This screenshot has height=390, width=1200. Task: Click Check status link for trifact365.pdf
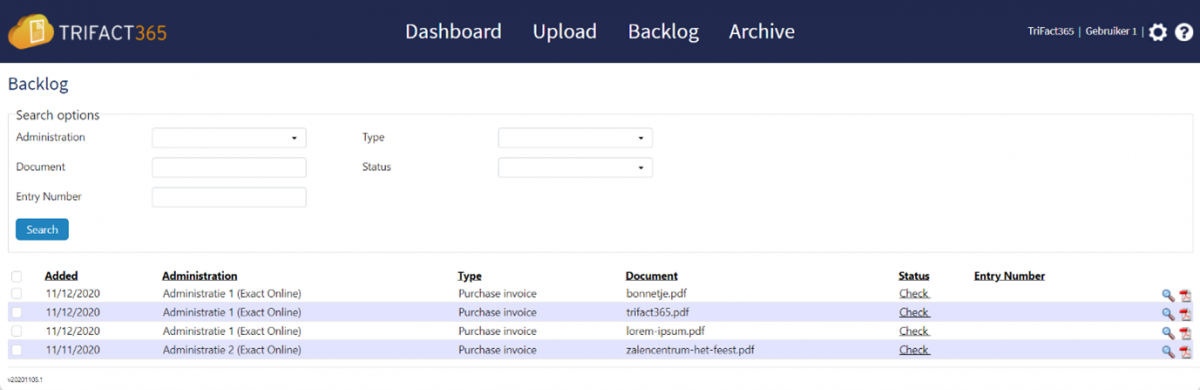click(x=914, y=313)
